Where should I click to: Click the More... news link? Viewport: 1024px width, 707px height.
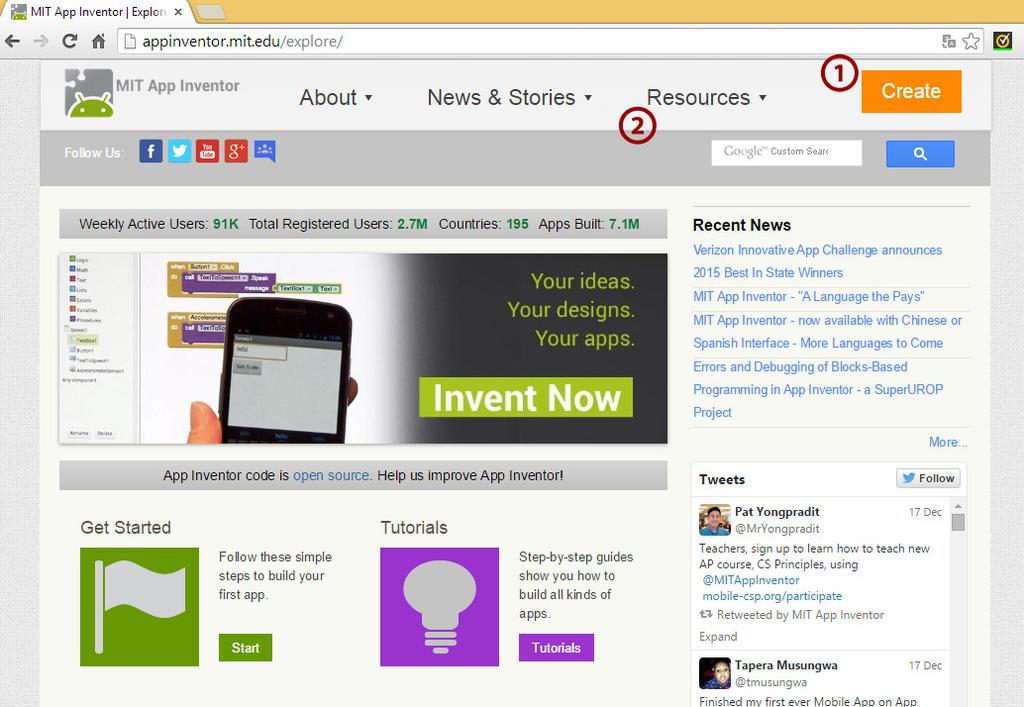tap(948, 442)
